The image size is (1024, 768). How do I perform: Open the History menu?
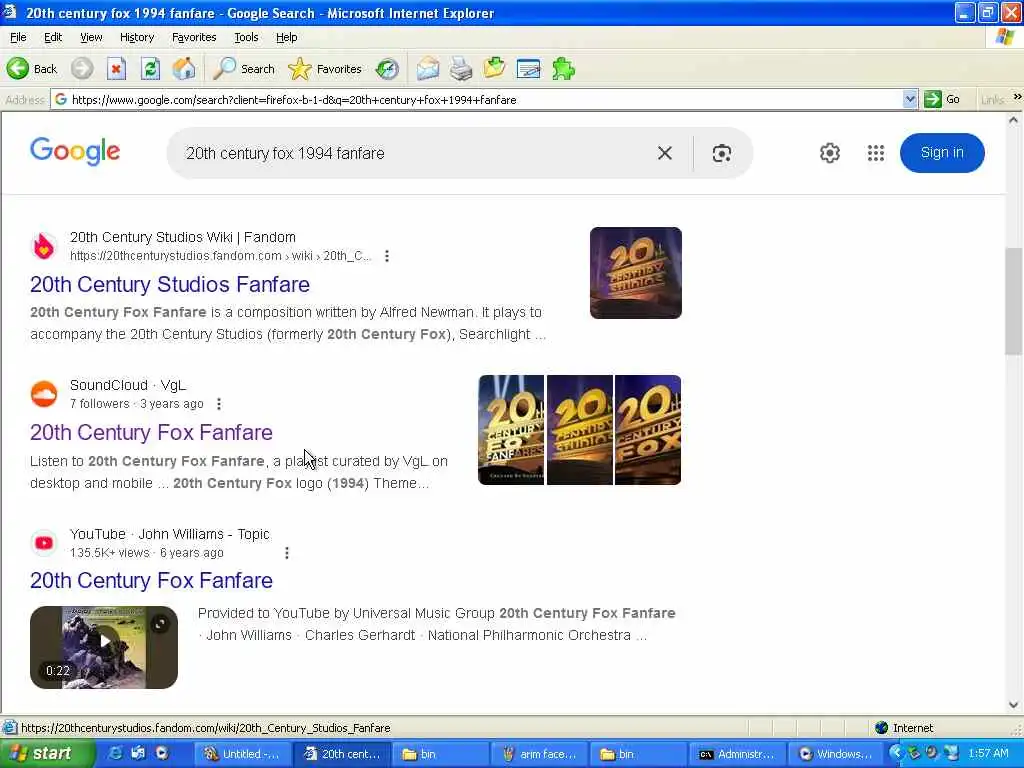136,37
